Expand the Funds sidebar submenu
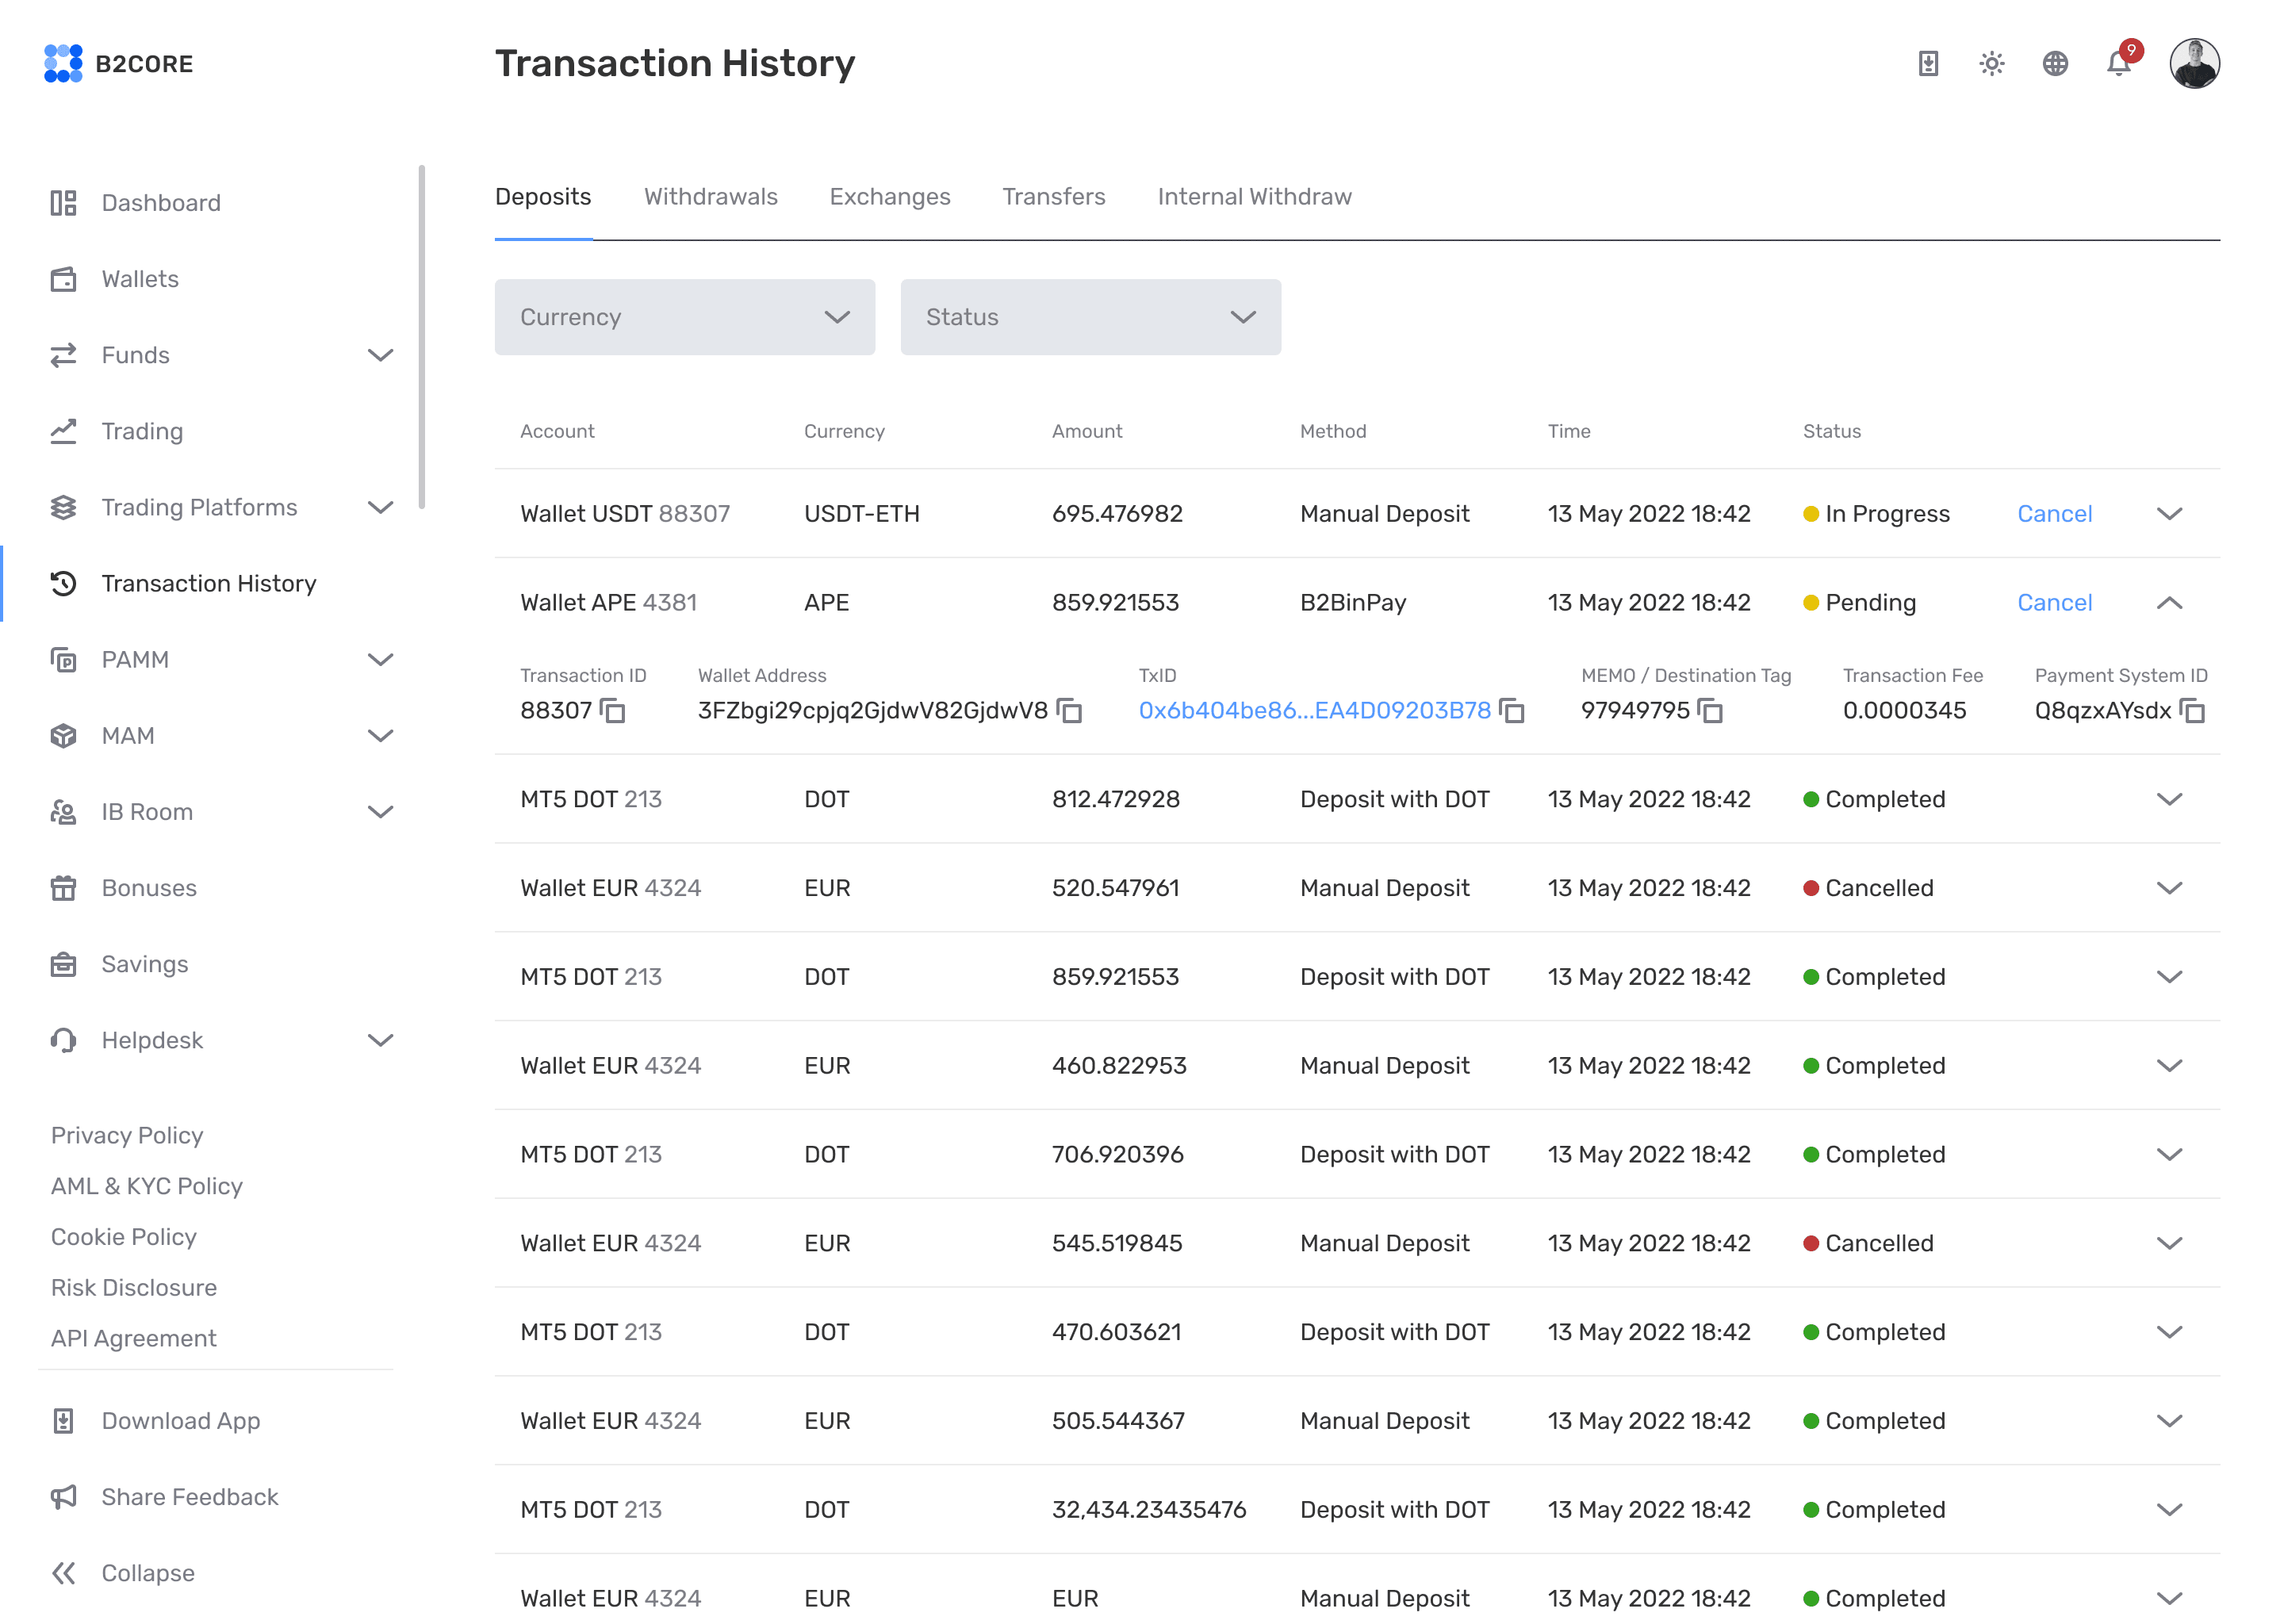Viewport: 2284px width, 1624px height. coord(380,355)
